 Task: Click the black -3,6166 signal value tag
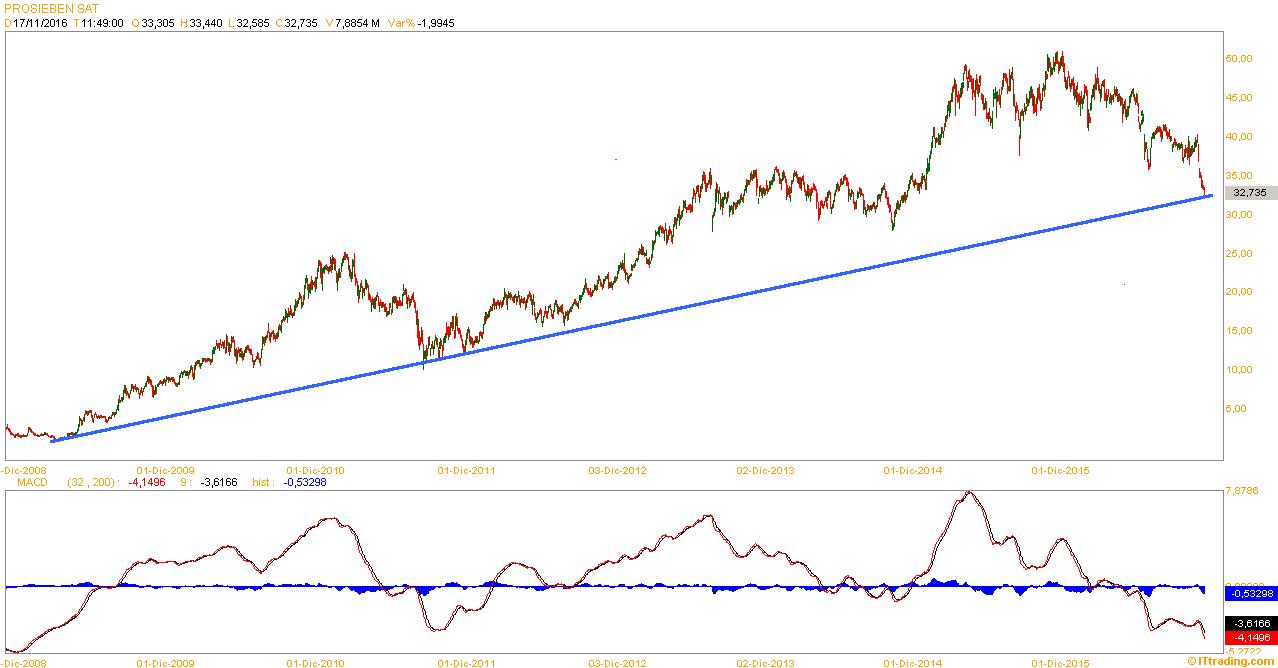(1250, 622)
